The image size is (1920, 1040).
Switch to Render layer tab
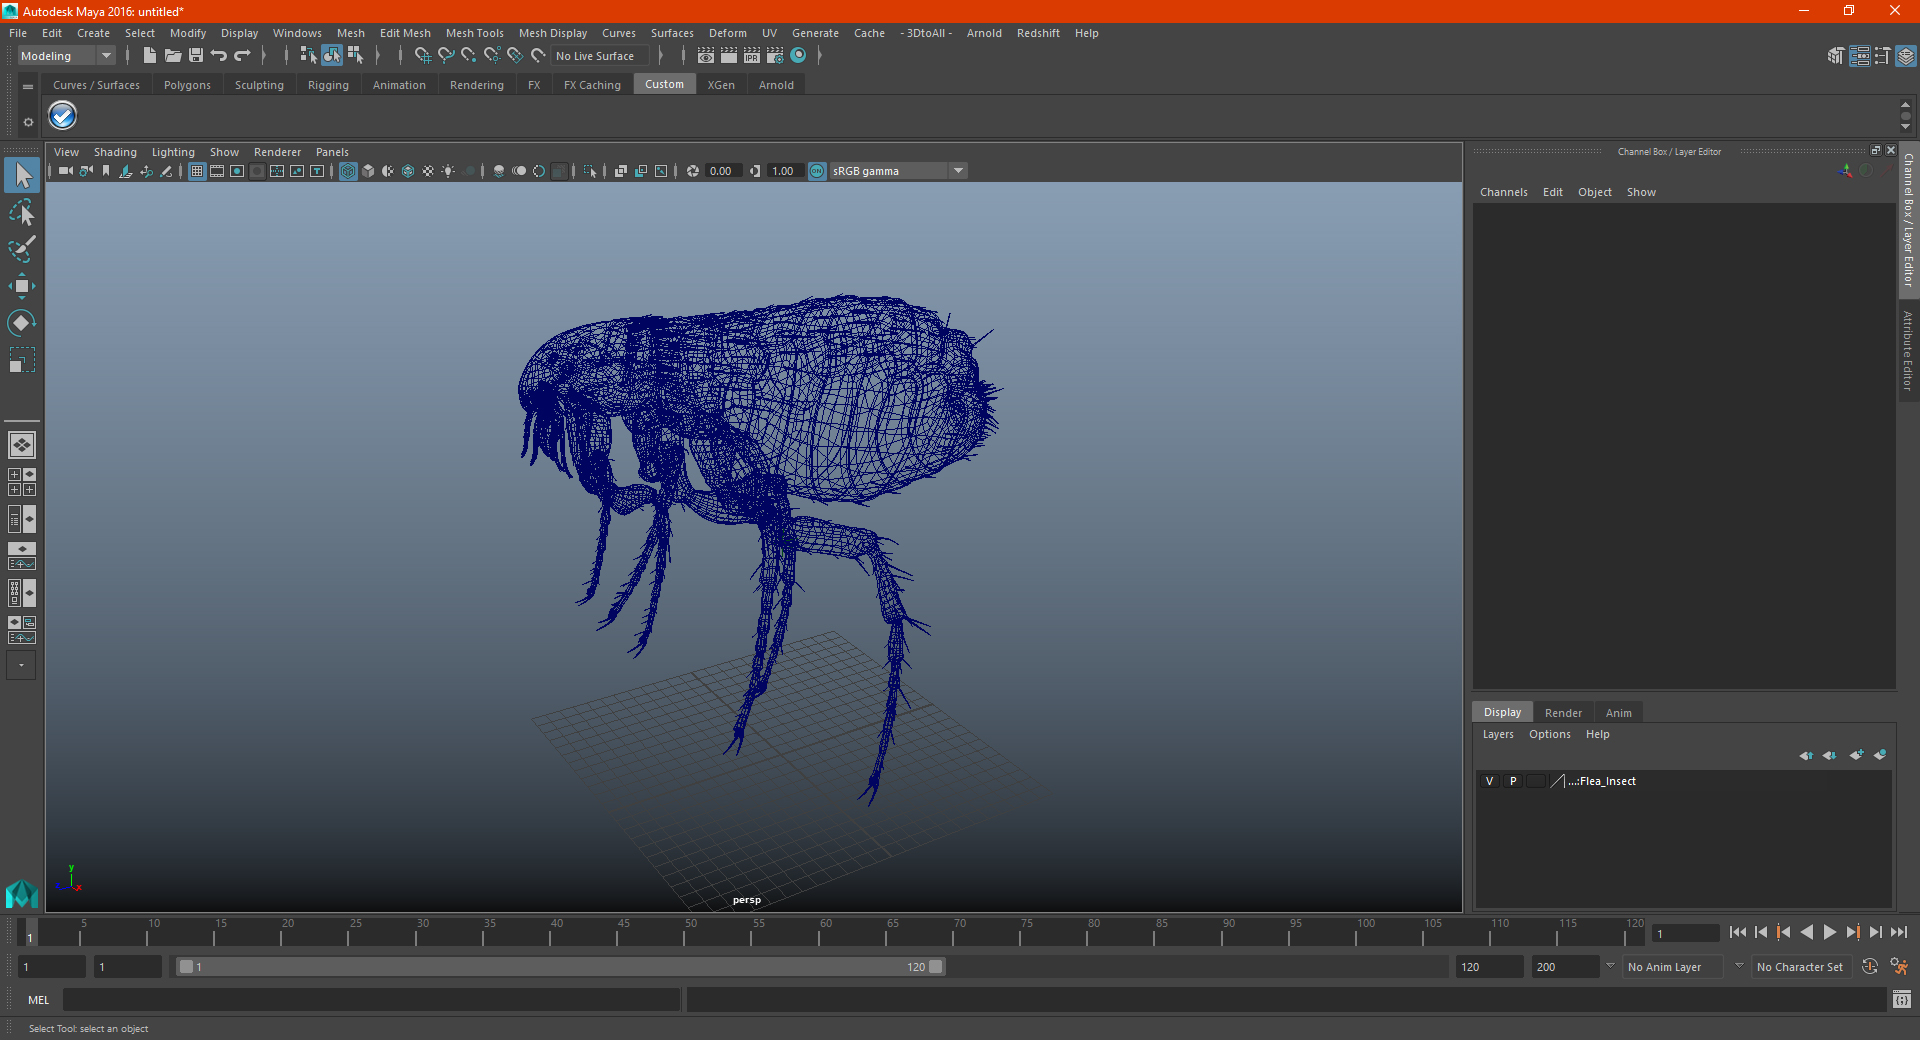[1563, 713]
